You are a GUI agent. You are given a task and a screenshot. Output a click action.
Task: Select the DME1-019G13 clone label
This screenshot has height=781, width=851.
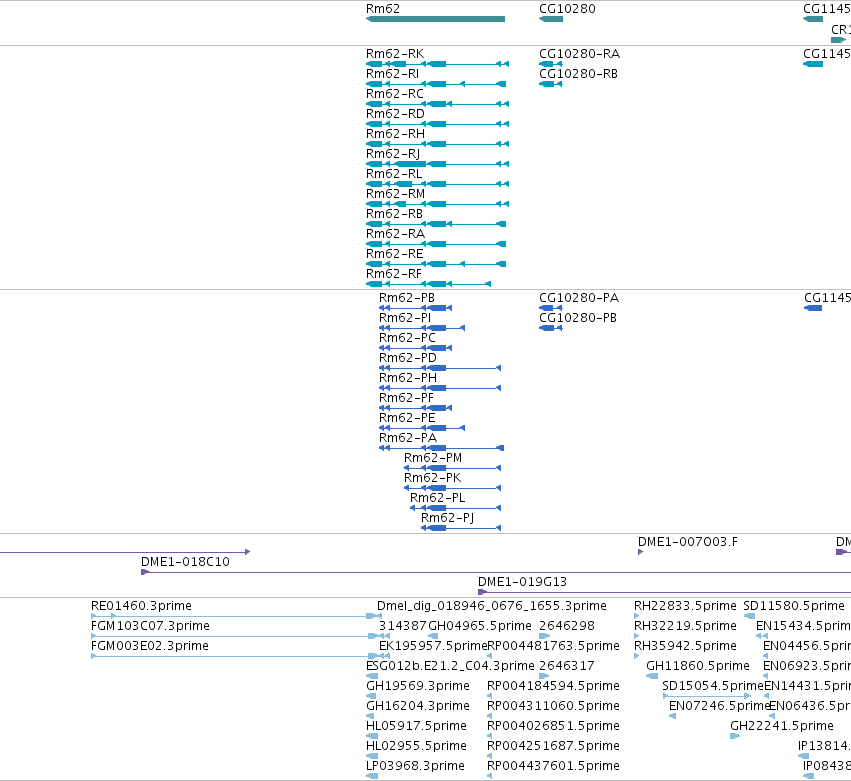(522, 582)
